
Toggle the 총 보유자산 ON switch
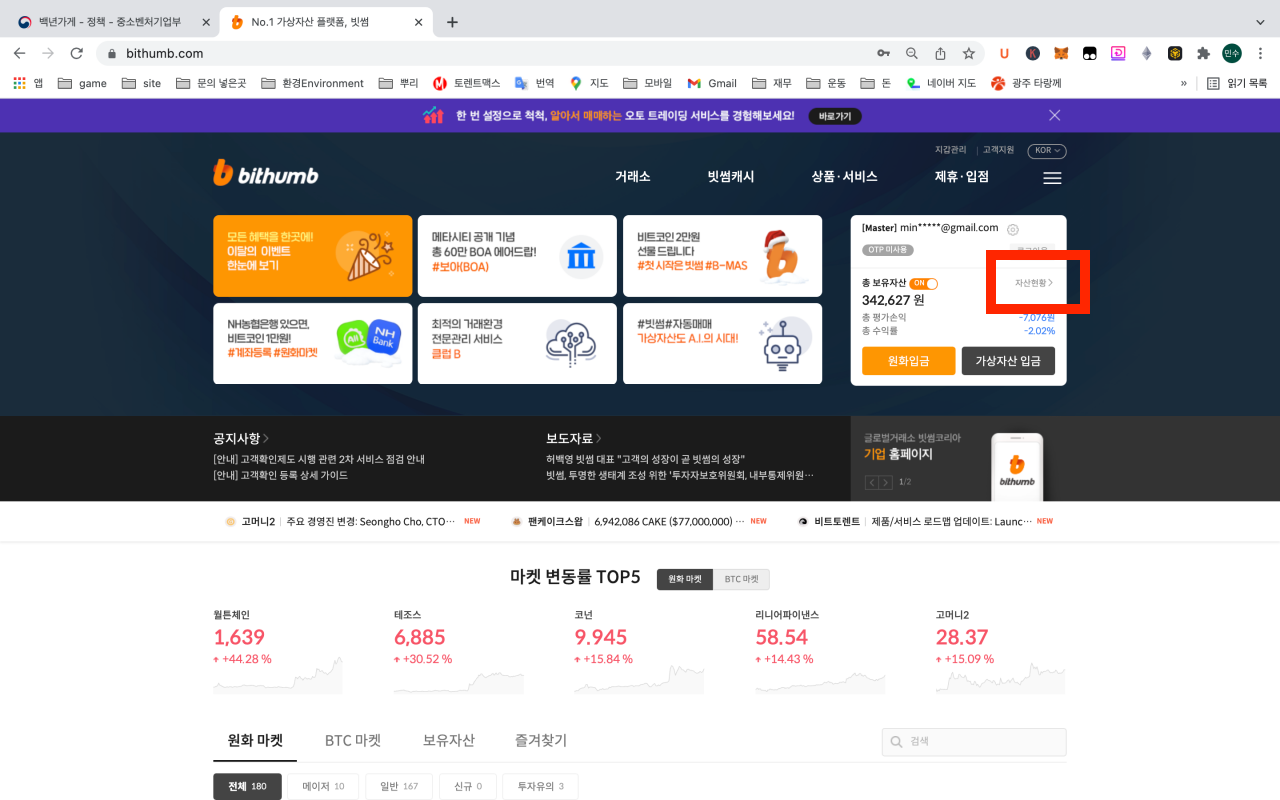(x=924, y=284)
